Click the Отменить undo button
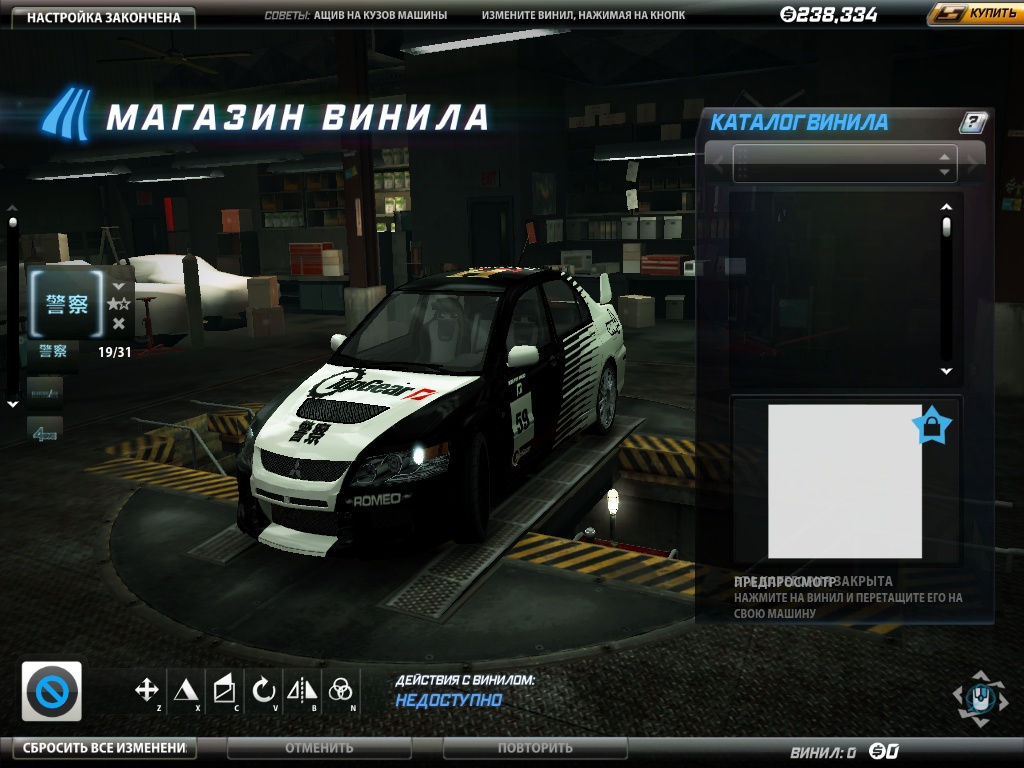 tap(319, 748)
